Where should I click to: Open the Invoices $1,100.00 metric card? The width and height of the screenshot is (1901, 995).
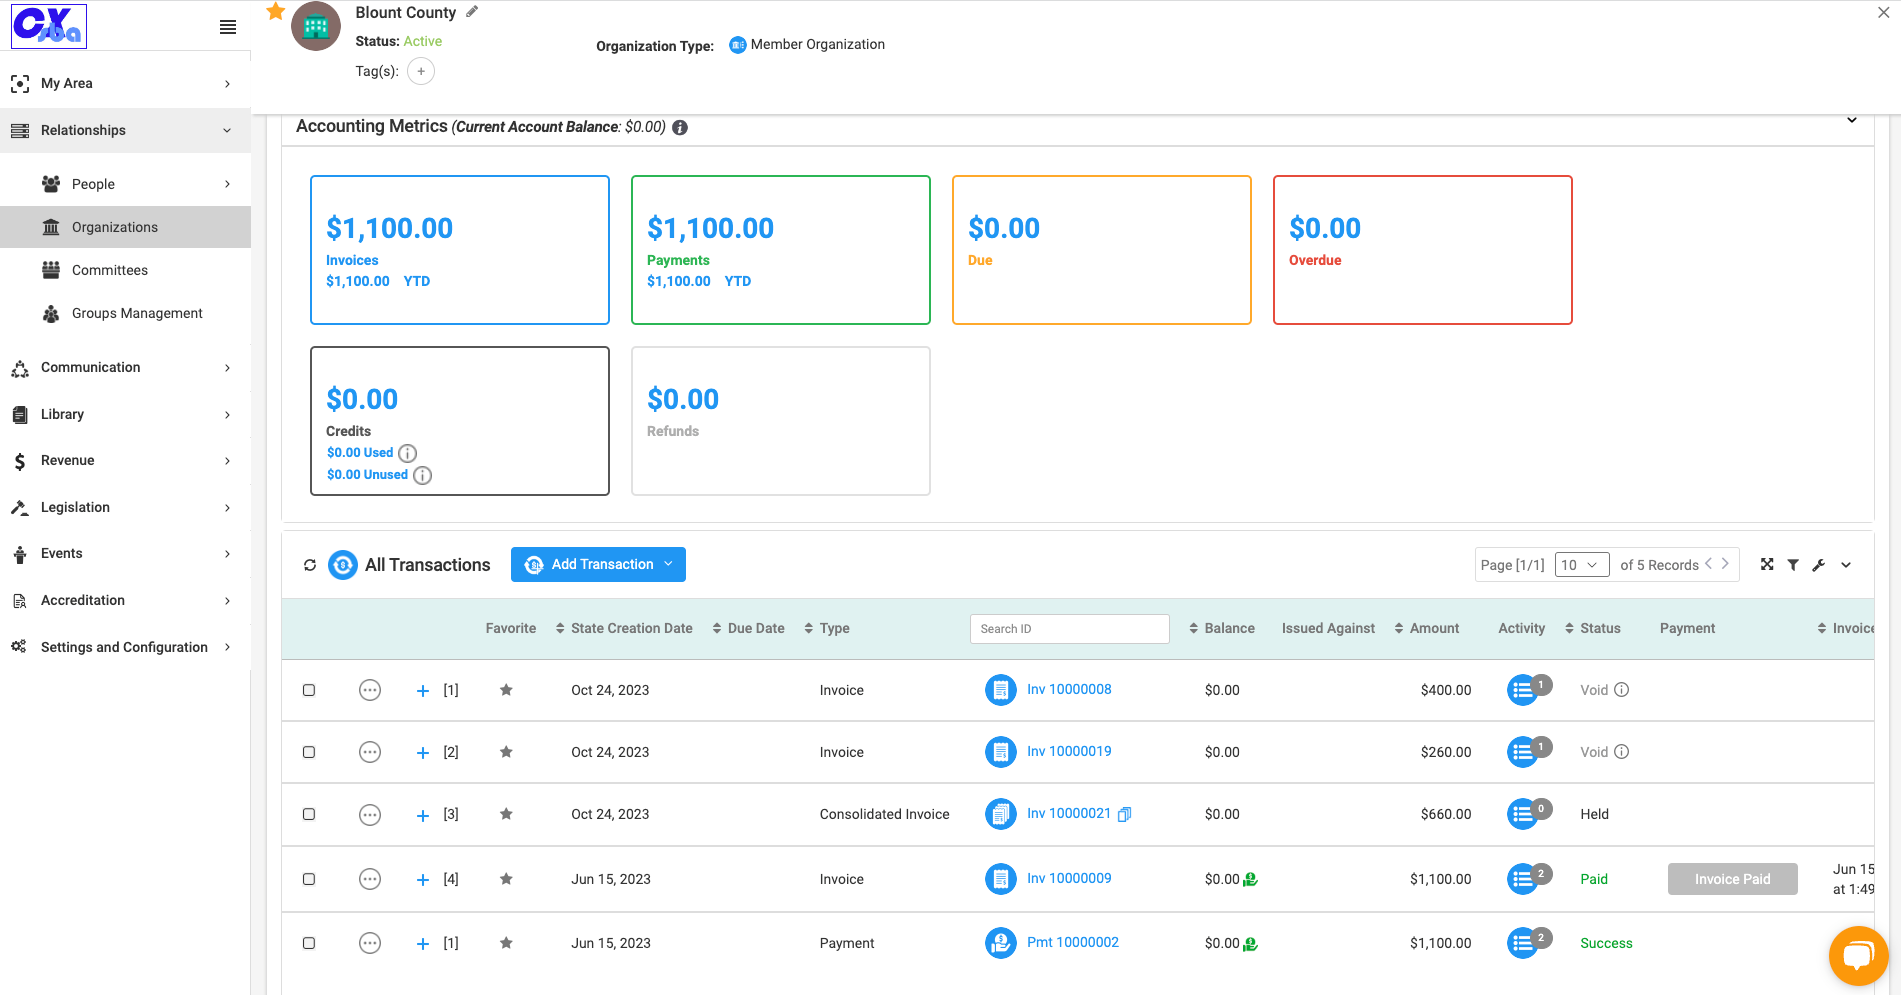coord(460,250)
